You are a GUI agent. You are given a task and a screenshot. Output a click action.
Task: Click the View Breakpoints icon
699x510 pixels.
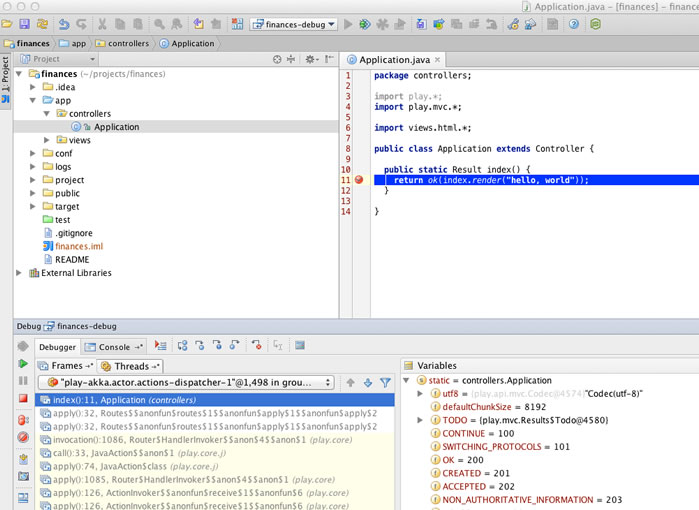point(23,420)
